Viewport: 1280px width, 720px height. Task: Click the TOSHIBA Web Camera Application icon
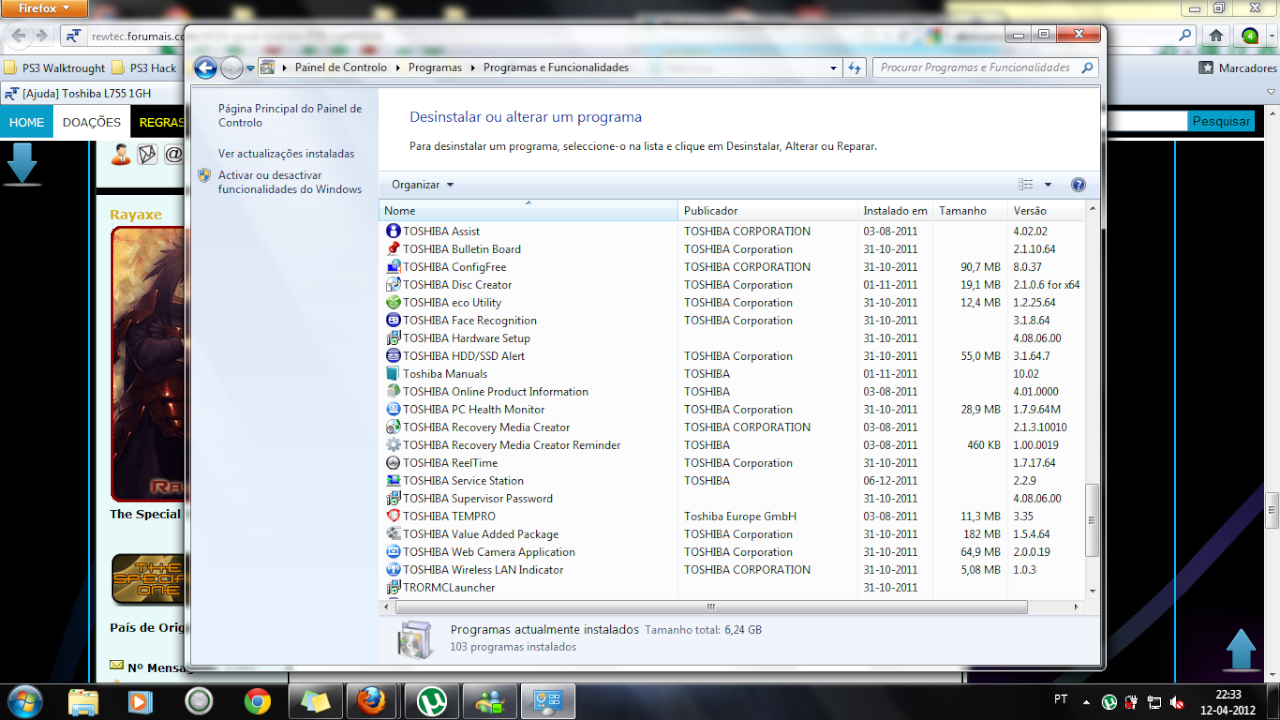click(393, 552)
